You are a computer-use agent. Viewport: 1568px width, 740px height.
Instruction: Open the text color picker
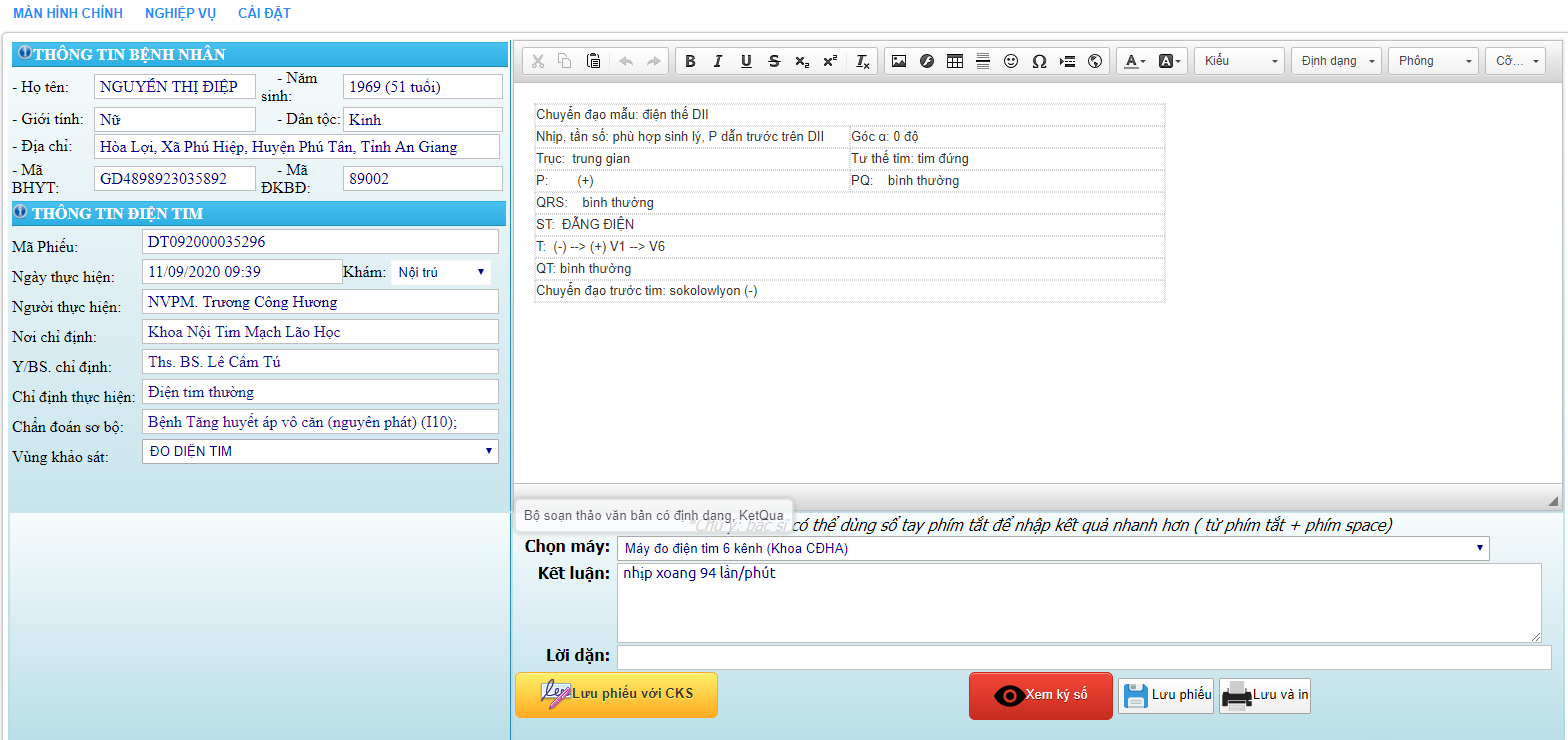pyautogui.click(x=1135, y=61)
